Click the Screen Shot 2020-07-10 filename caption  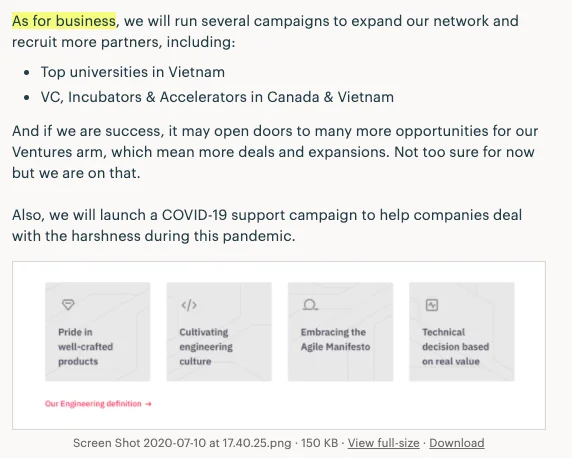click(182, 443)
